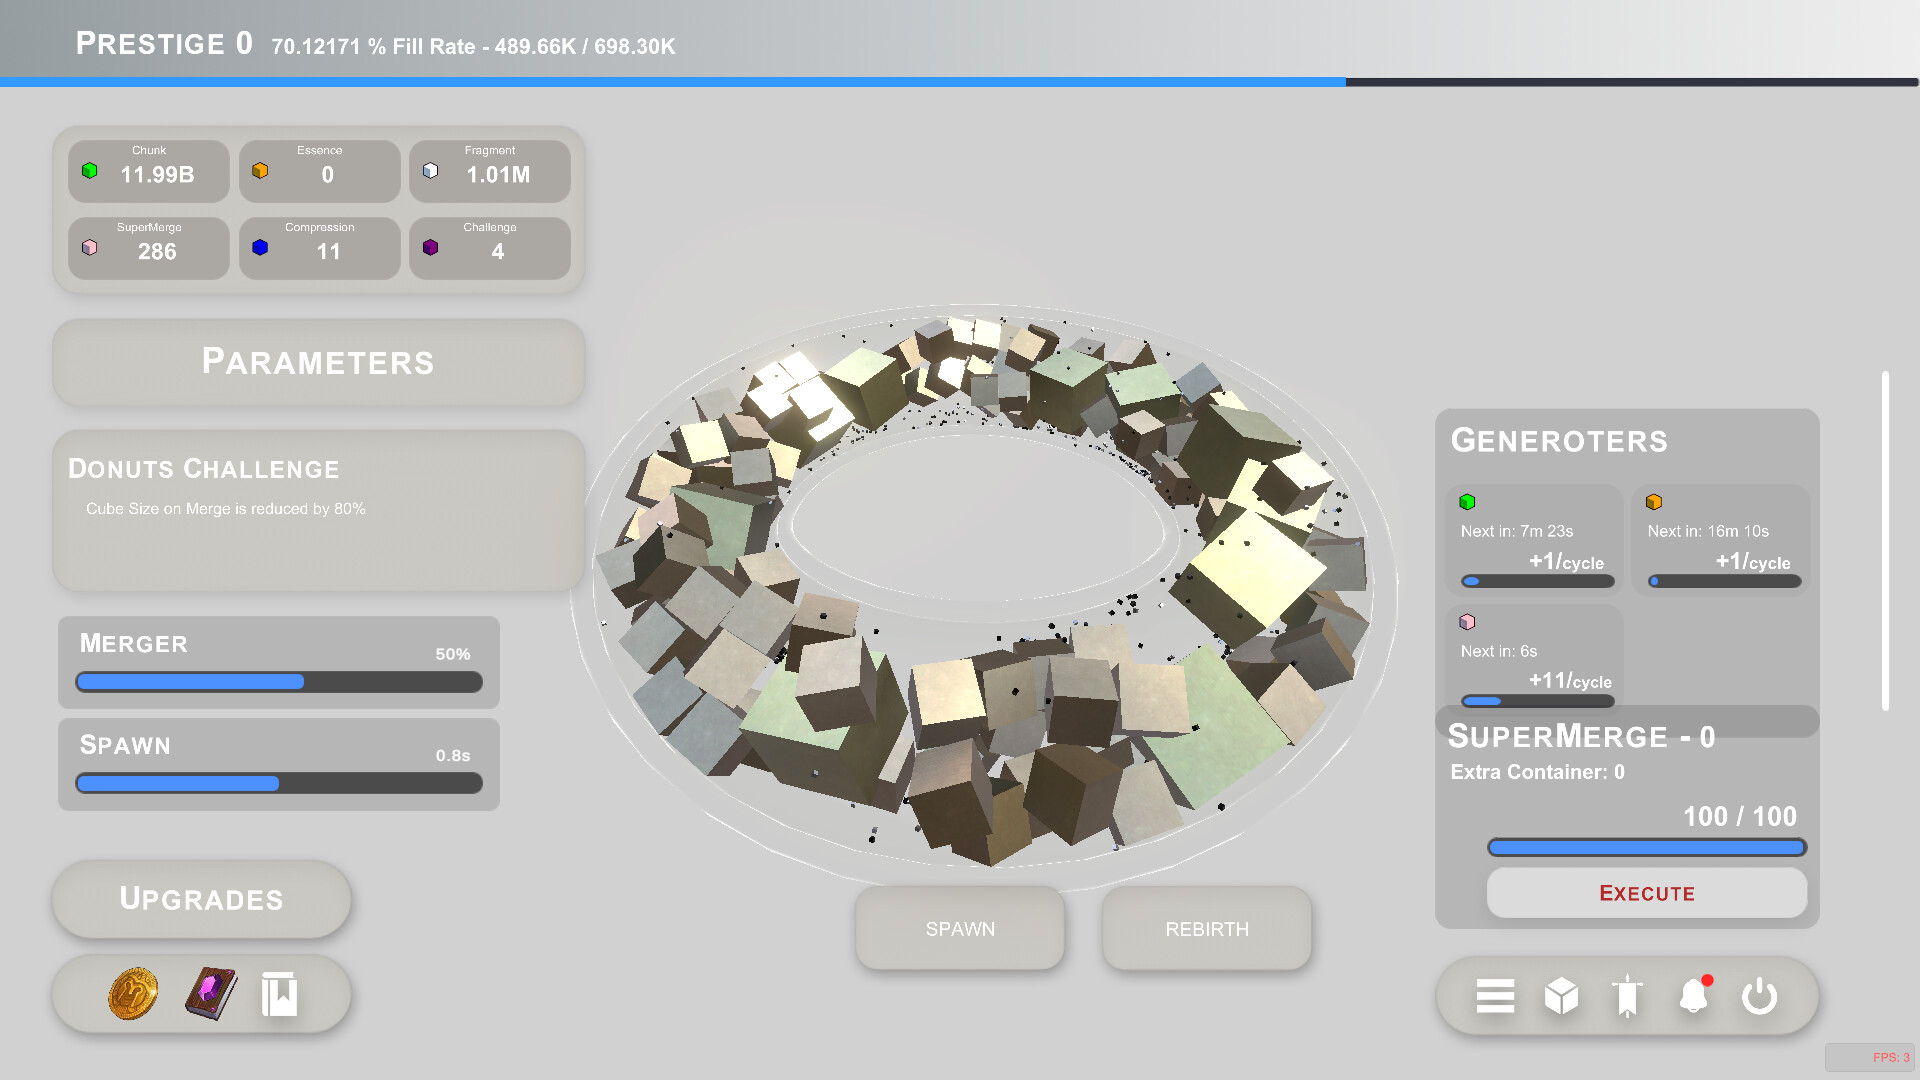
Task: Open the hamburger list menu icon
Action: pyautogui.click(x=1495, y=996)
